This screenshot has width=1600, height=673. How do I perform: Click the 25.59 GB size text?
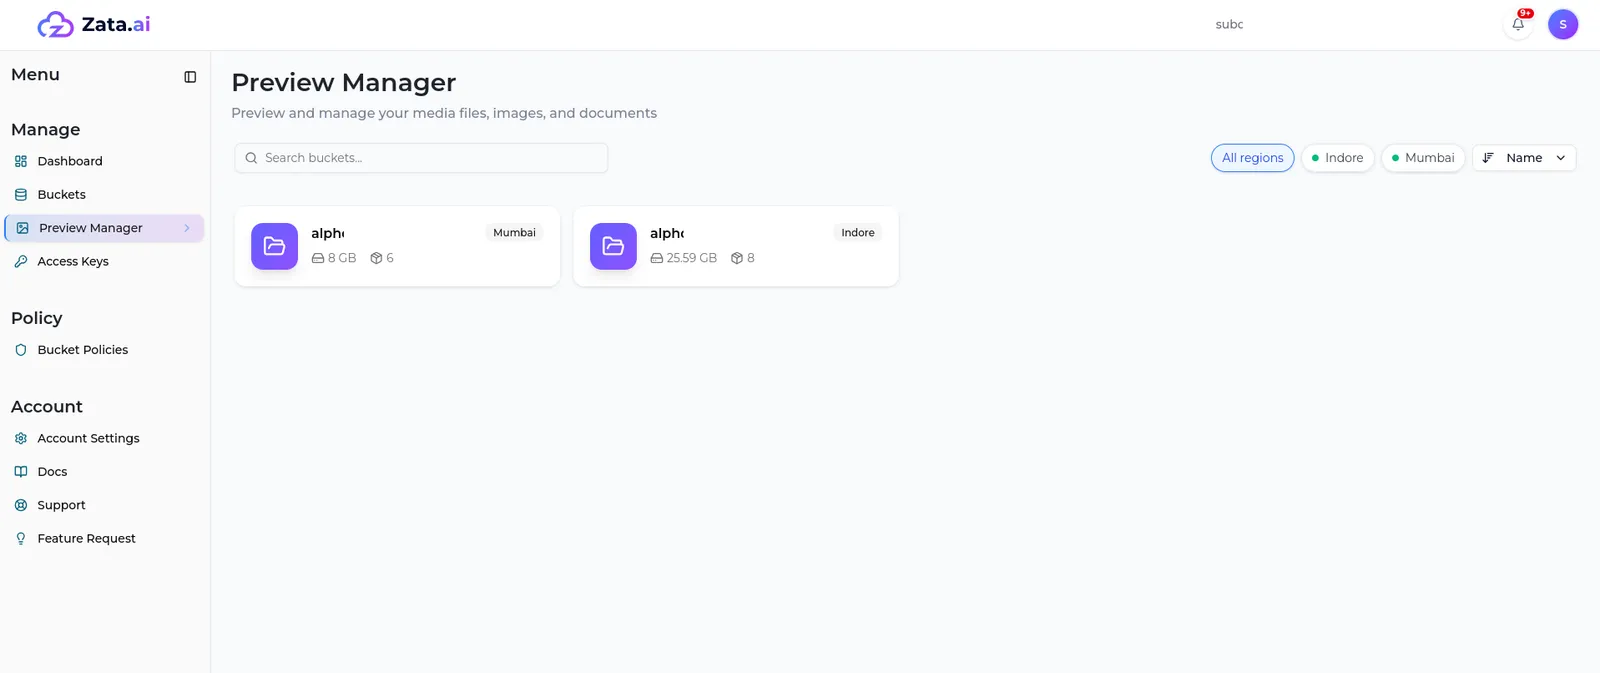692,258
